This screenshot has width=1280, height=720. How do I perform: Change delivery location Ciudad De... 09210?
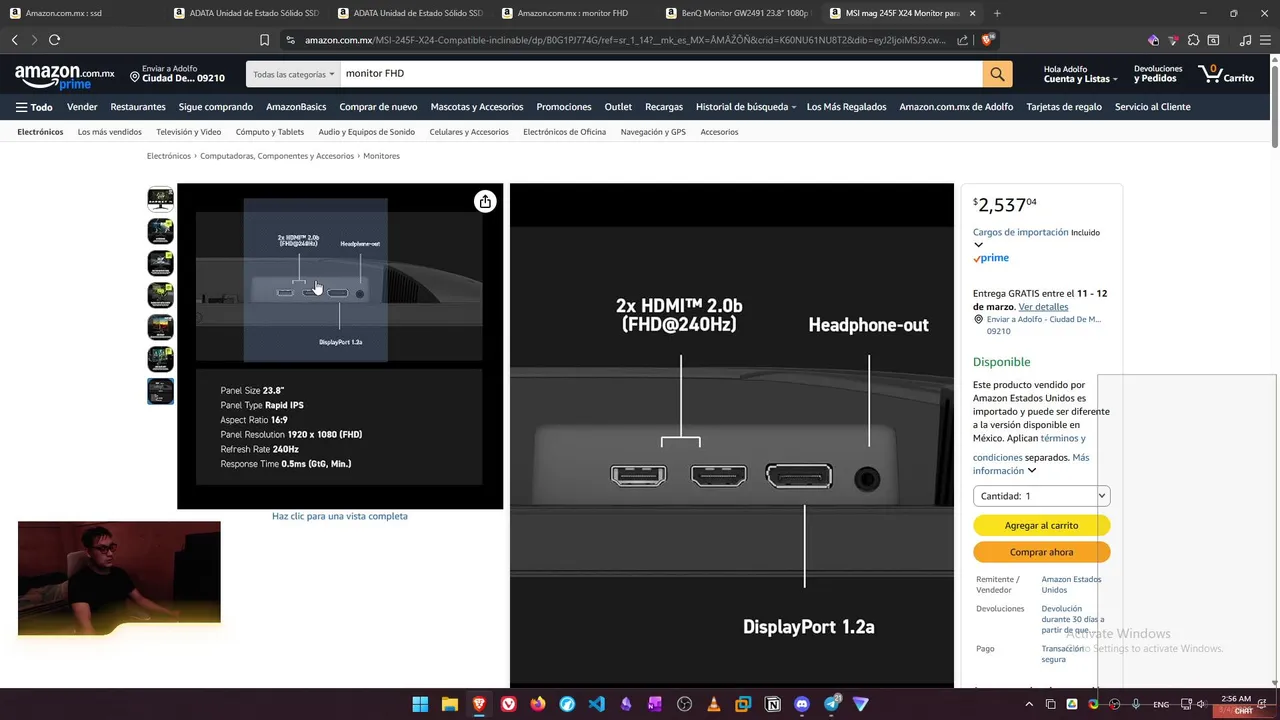[177, 74]
